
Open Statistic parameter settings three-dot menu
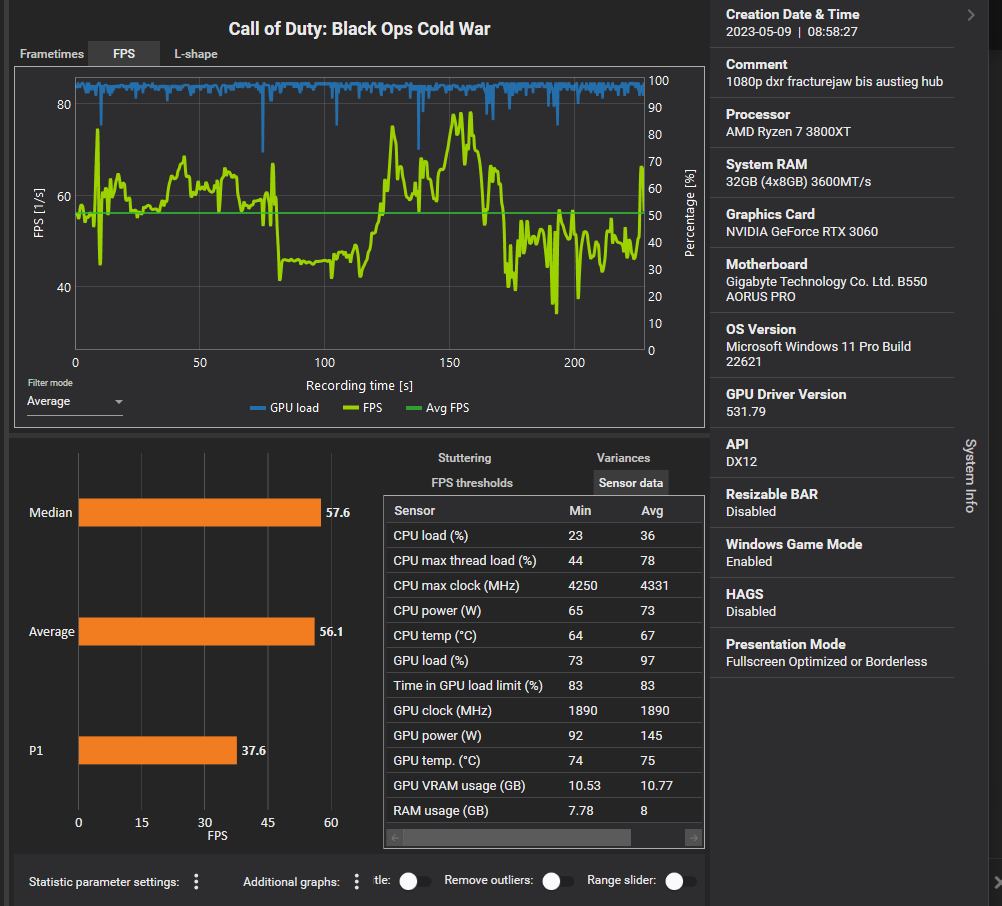[196, 882]
